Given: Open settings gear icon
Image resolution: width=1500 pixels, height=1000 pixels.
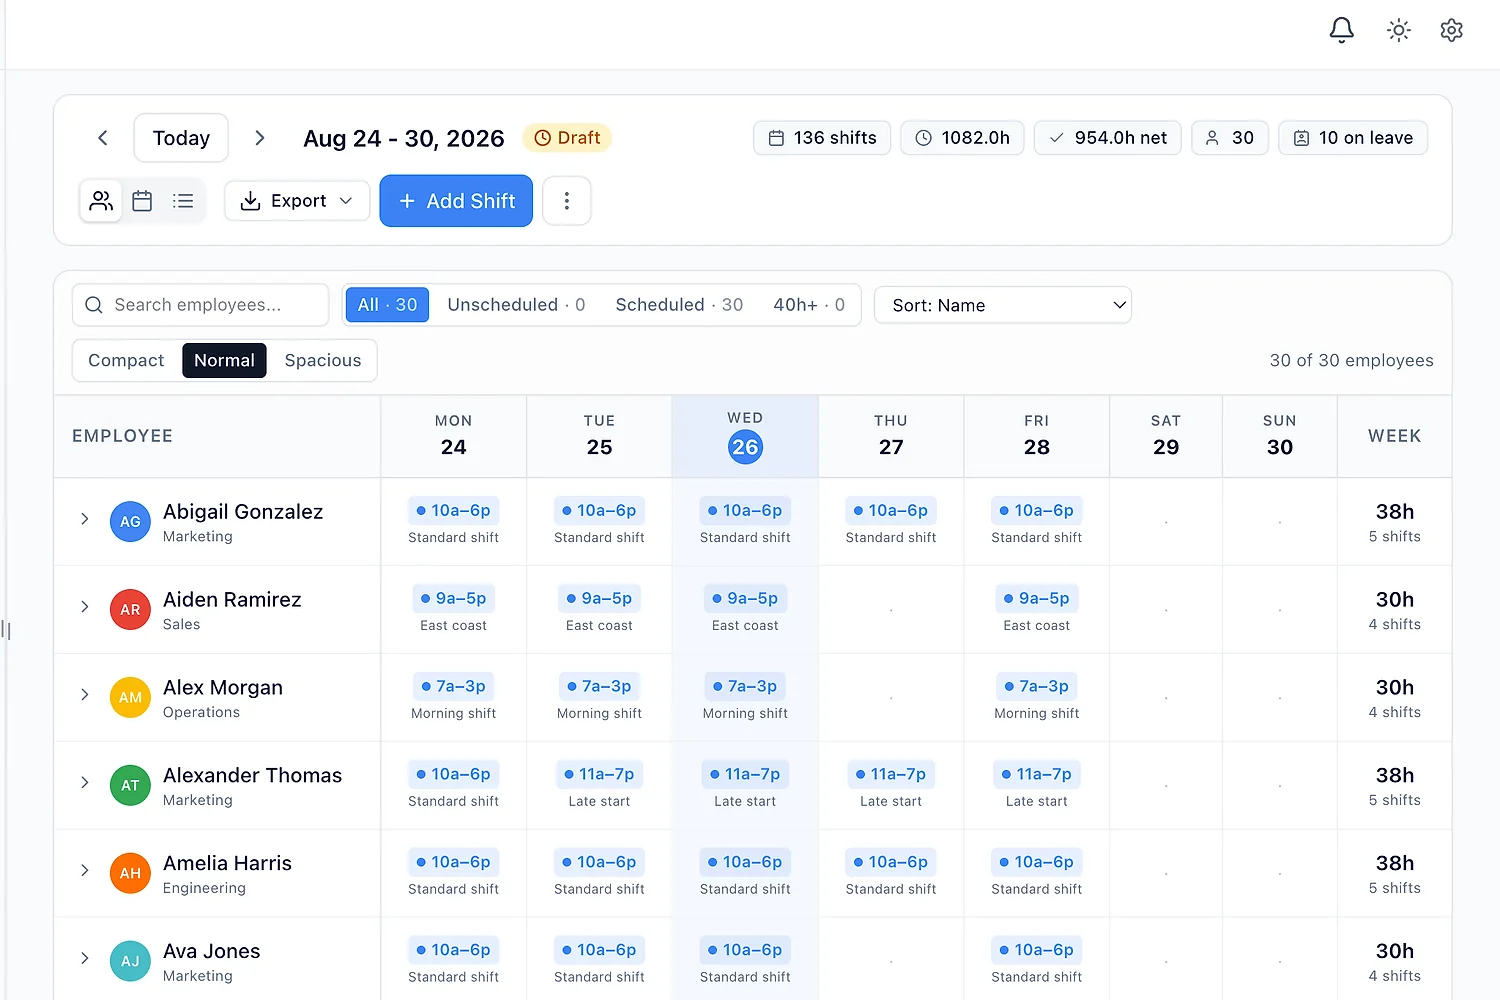Looking at the screenshot, I should 1451,30.
